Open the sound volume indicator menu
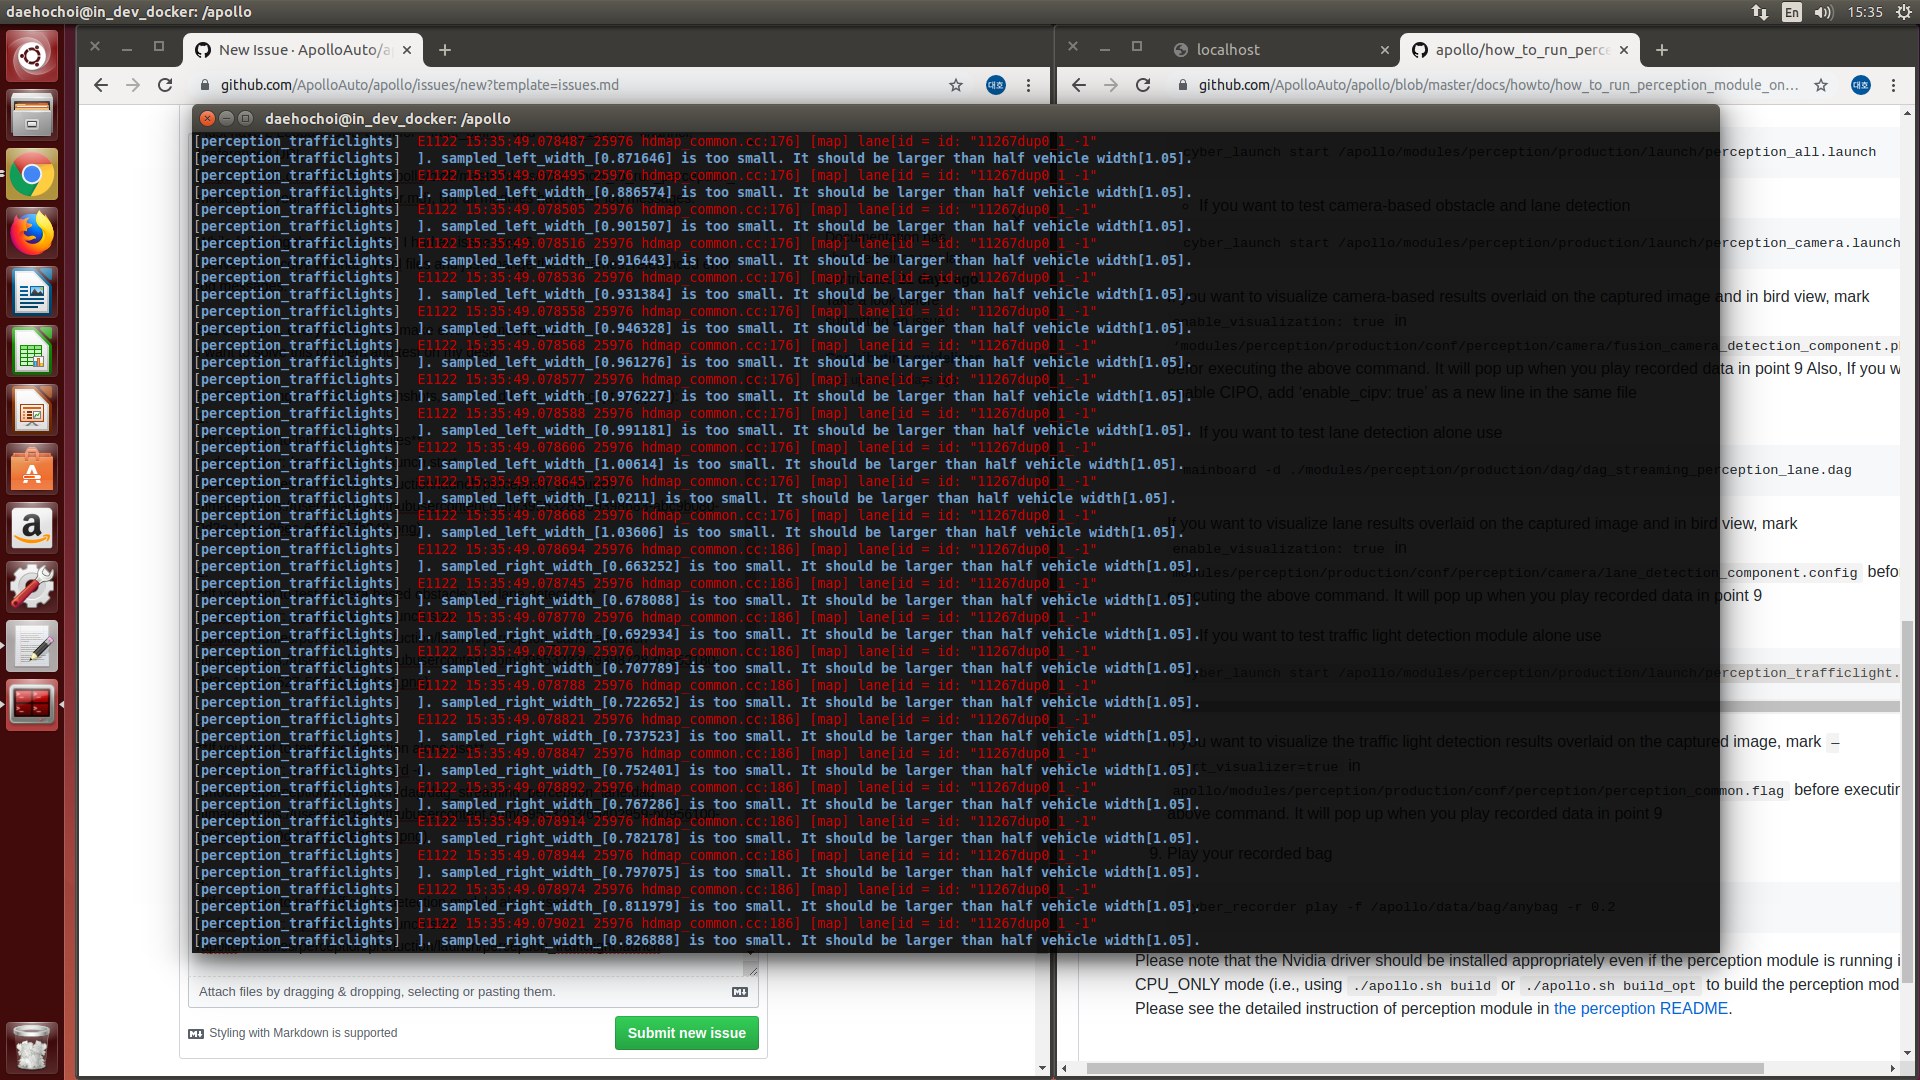Screen dimensions: 1920x1080 pos(1823,12)
